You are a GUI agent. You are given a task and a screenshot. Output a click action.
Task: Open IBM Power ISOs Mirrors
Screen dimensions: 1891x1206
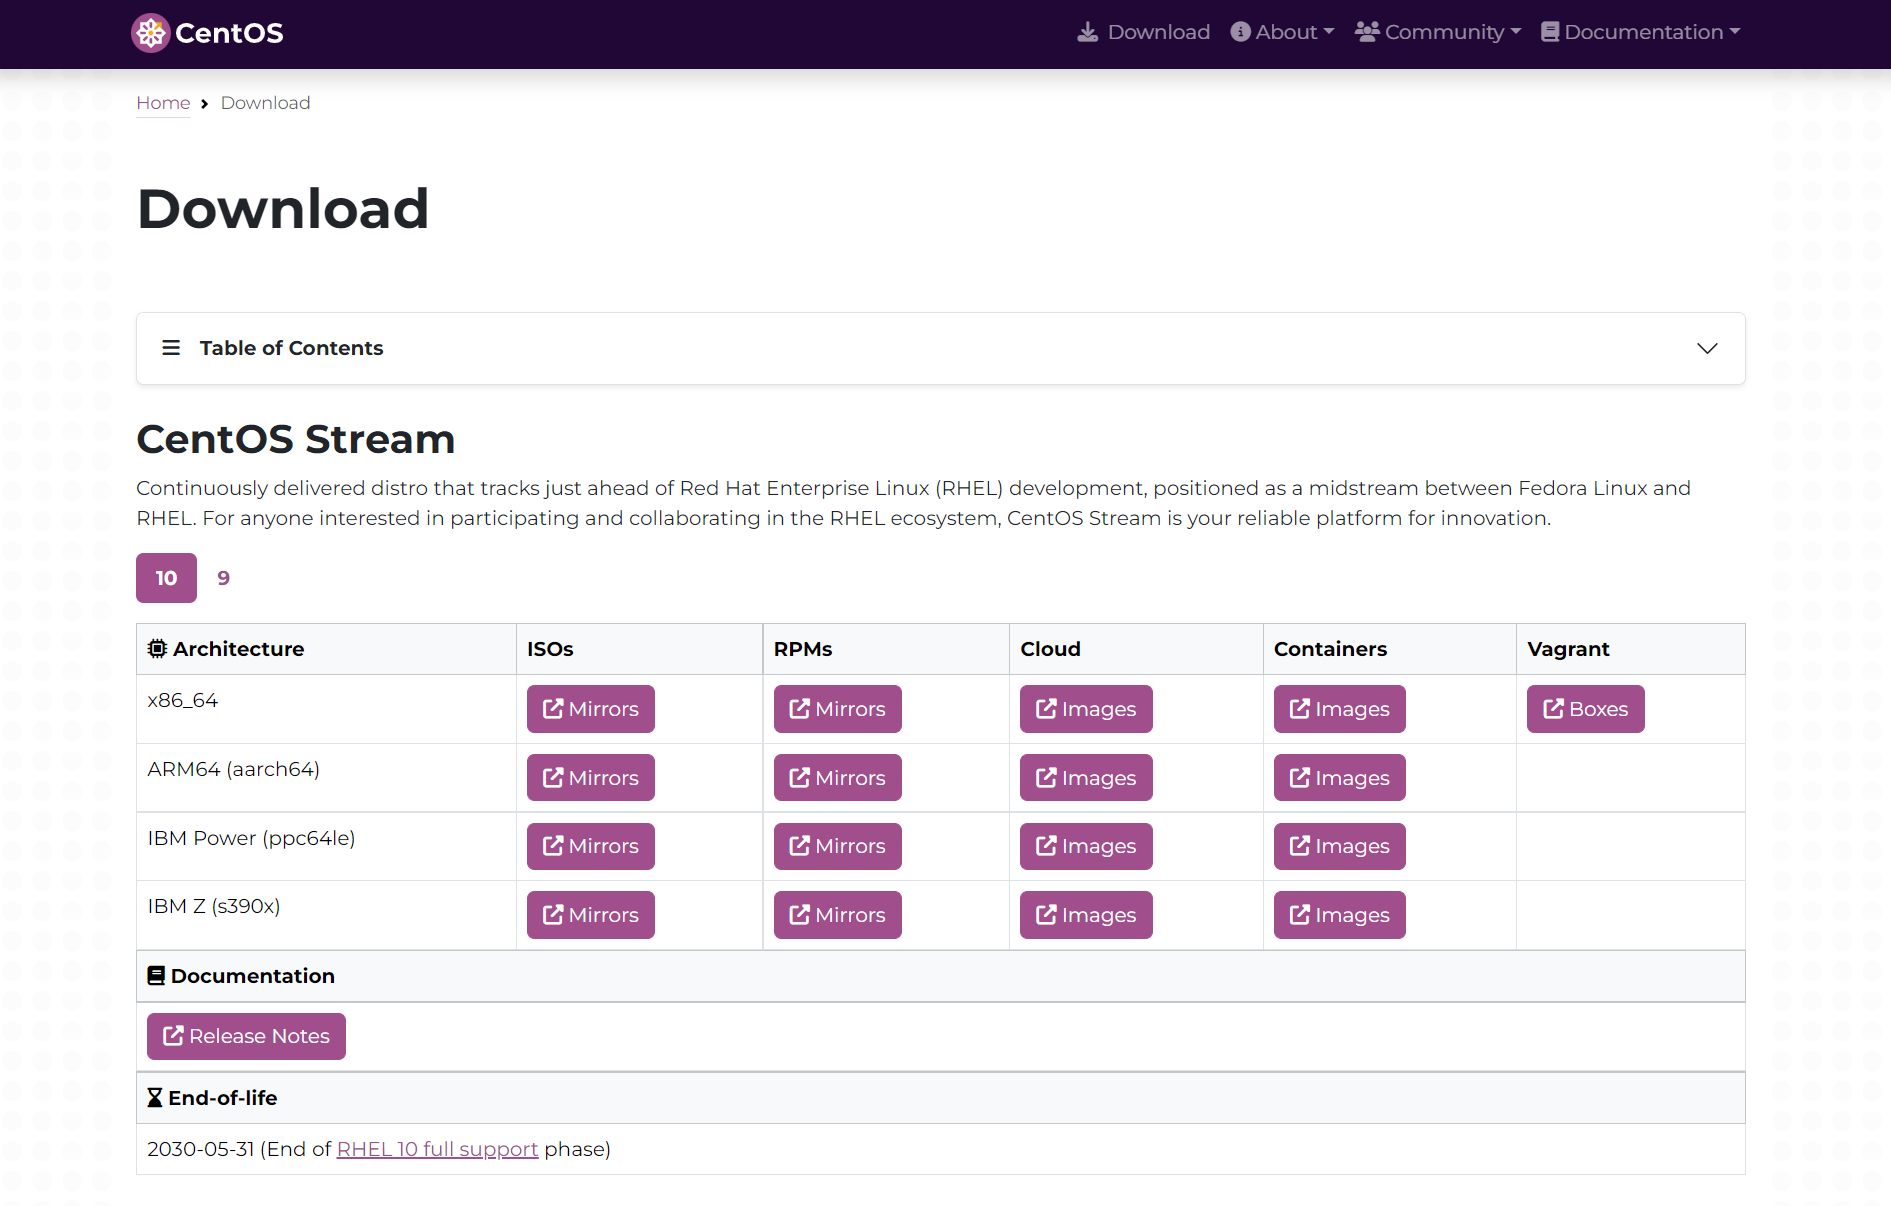tap(591, 846)
